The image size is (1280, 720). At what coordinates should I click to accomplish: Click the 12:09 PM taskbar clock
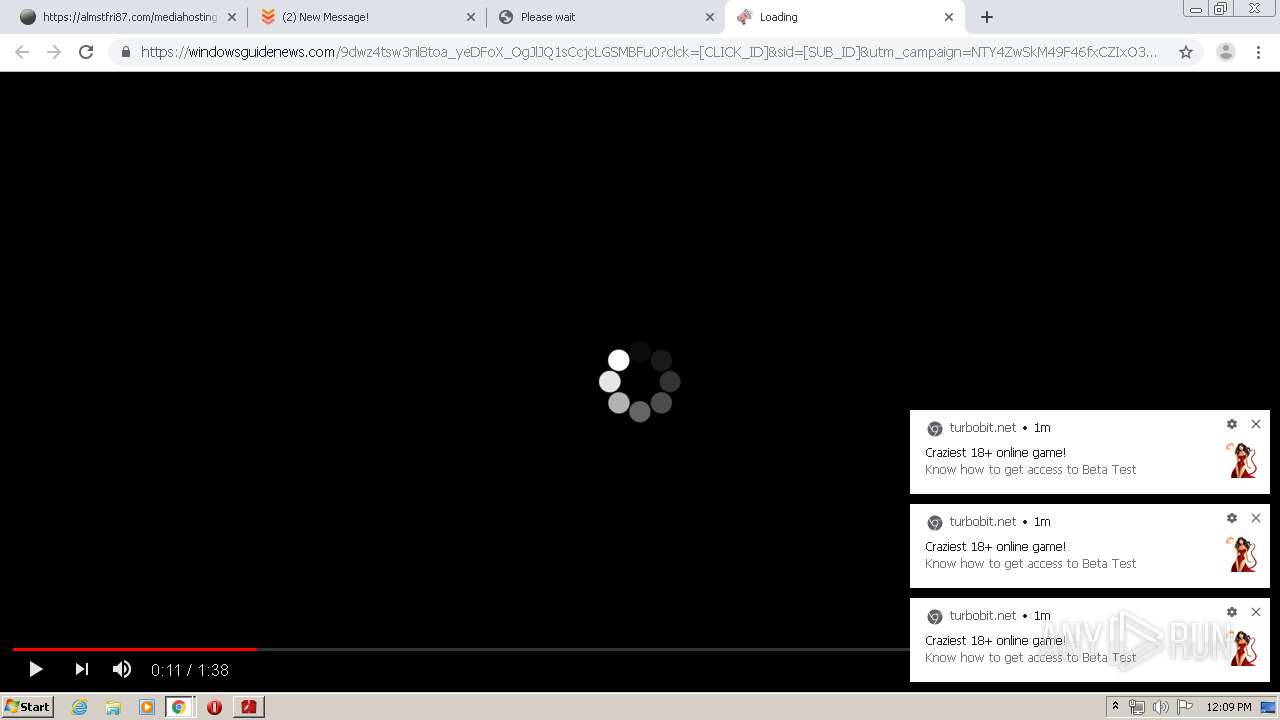[x=1229, y=707]
